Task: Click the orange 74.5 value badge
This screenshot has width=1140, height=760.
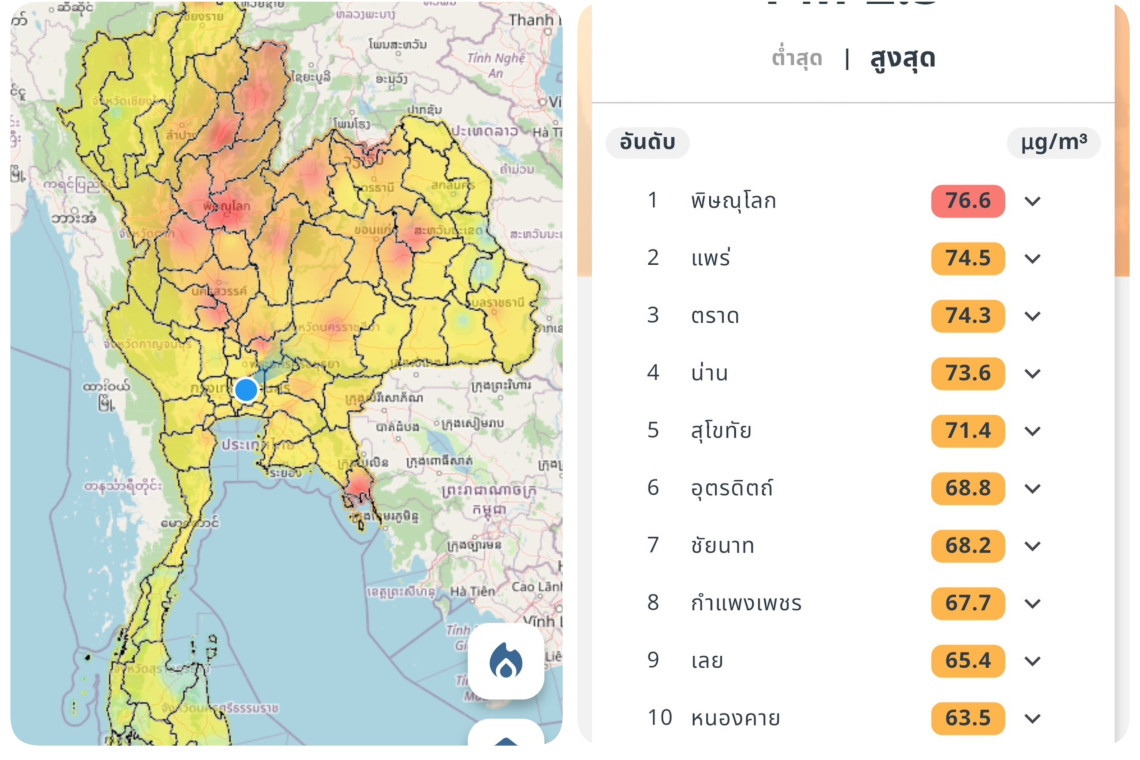Action: click(967, 259)
